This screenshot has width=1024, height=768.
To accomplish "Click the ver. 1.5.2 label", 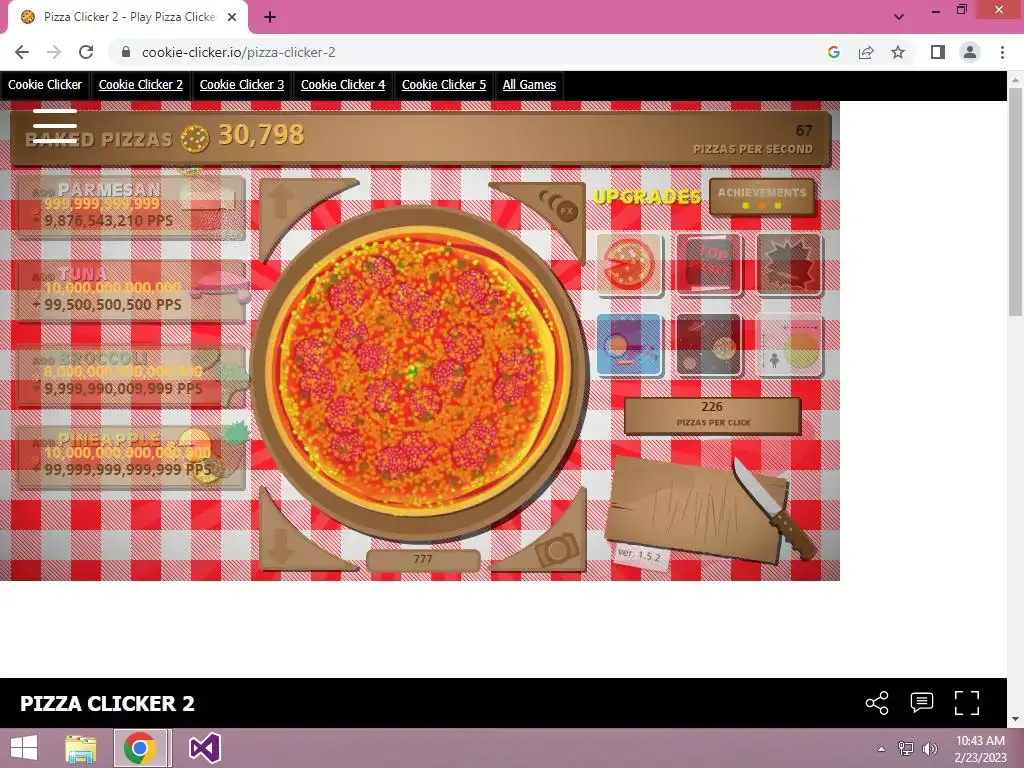I will point(639,555).
